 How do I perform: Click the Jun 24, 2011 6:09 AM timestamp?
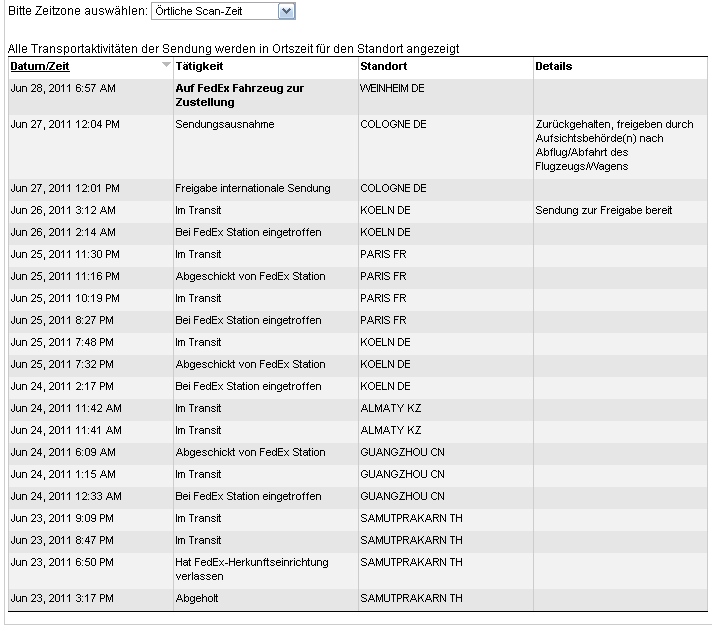coord(63,452)
